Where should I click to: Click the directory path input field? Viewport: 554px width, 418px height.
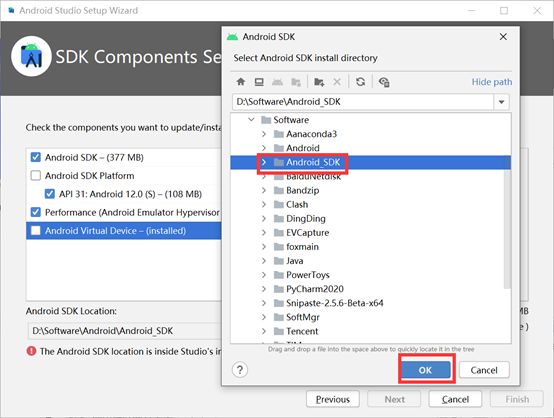(x=363, y=102)
